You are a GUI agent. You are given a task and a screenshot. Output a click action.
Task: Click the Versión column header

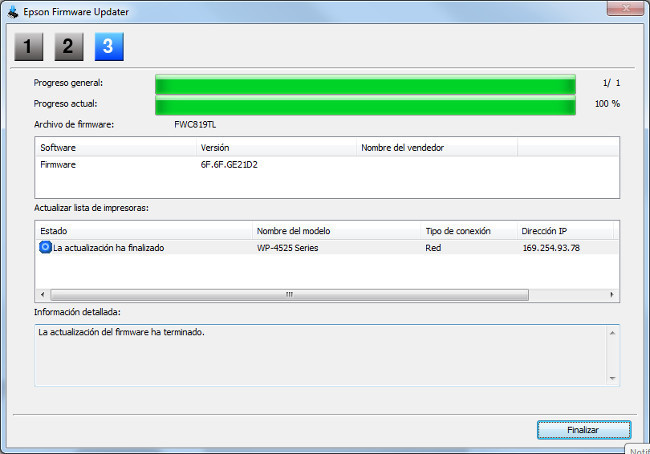click(276, 148)
